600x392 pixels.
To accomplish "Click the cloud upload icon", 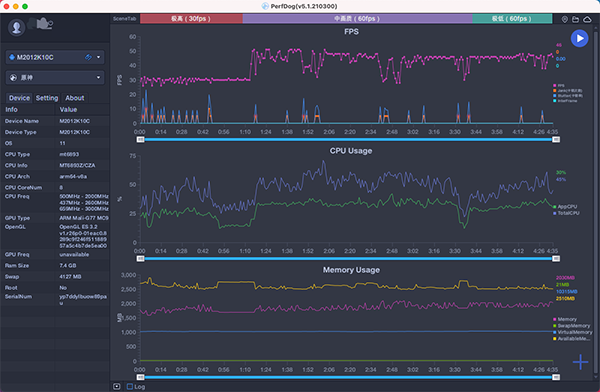I will 587,19.
